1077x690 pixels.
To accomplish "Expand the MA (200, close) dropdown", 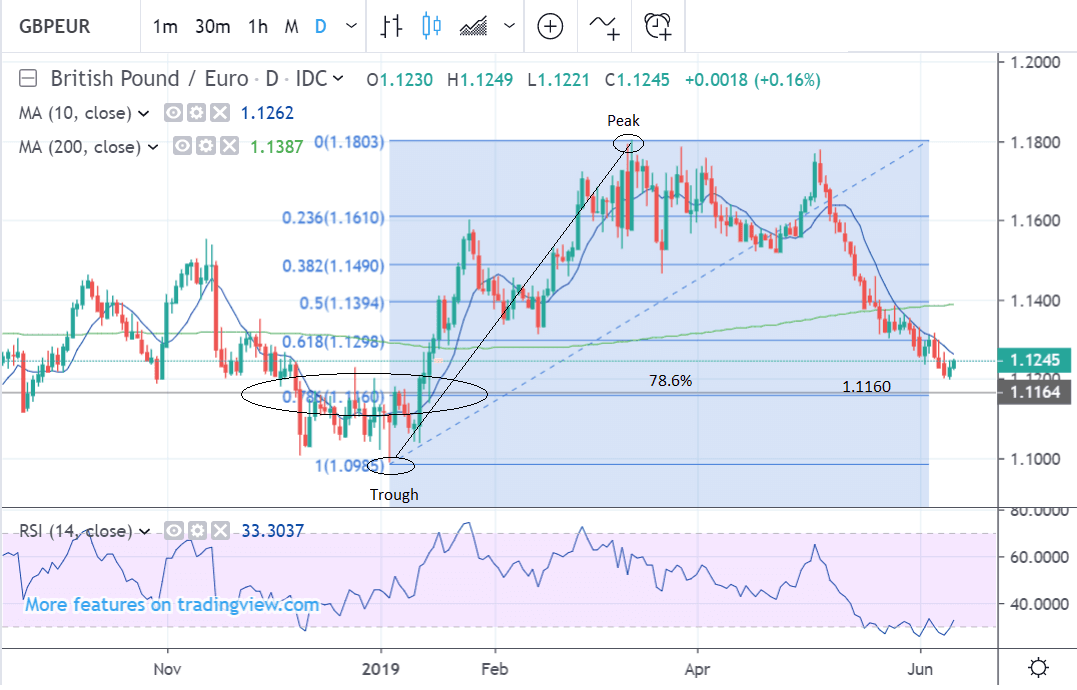I will [153, 147].
